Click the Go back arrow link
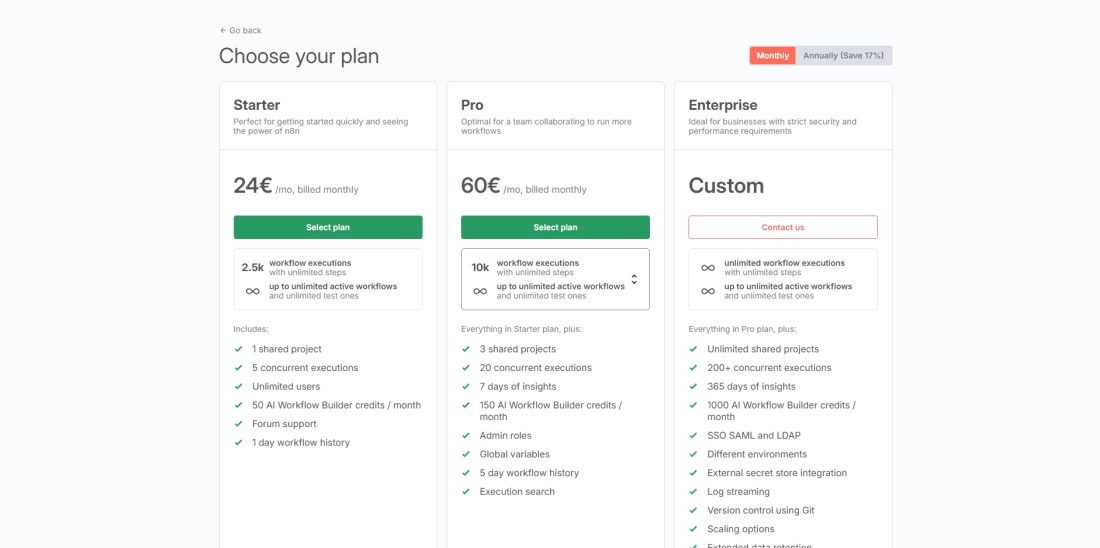Screen dimensions: 1100x548 [240, 30]
